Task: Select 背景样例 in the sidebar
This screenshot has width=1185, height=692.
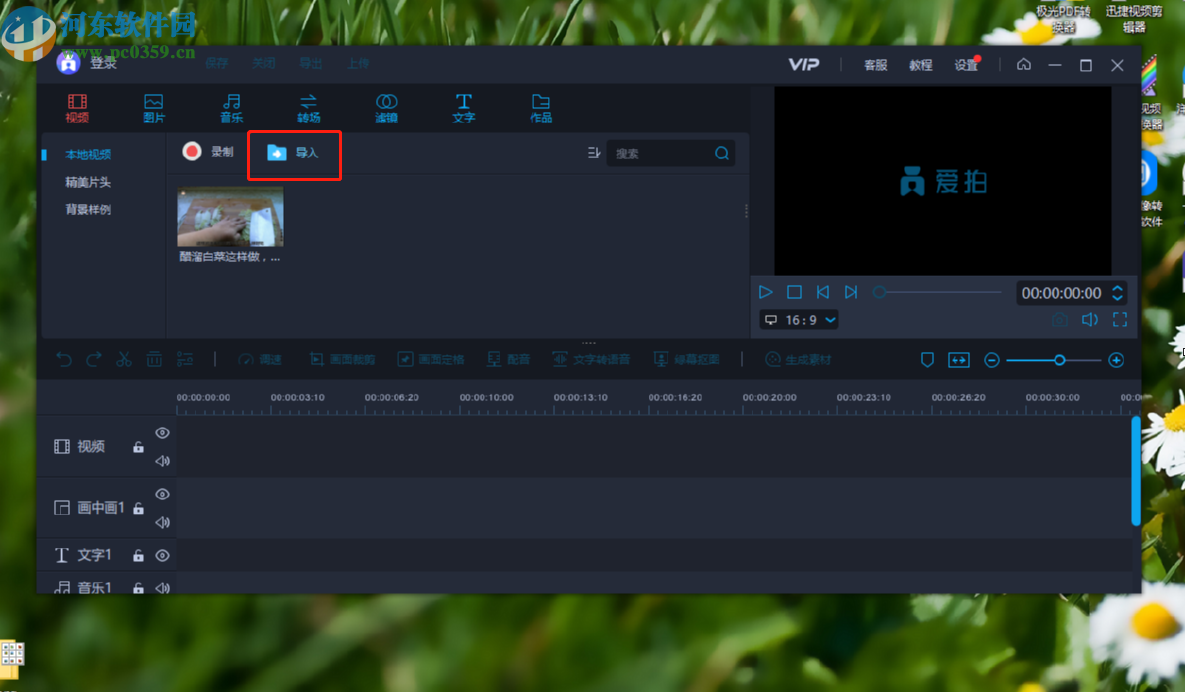Action: point(88,209)
